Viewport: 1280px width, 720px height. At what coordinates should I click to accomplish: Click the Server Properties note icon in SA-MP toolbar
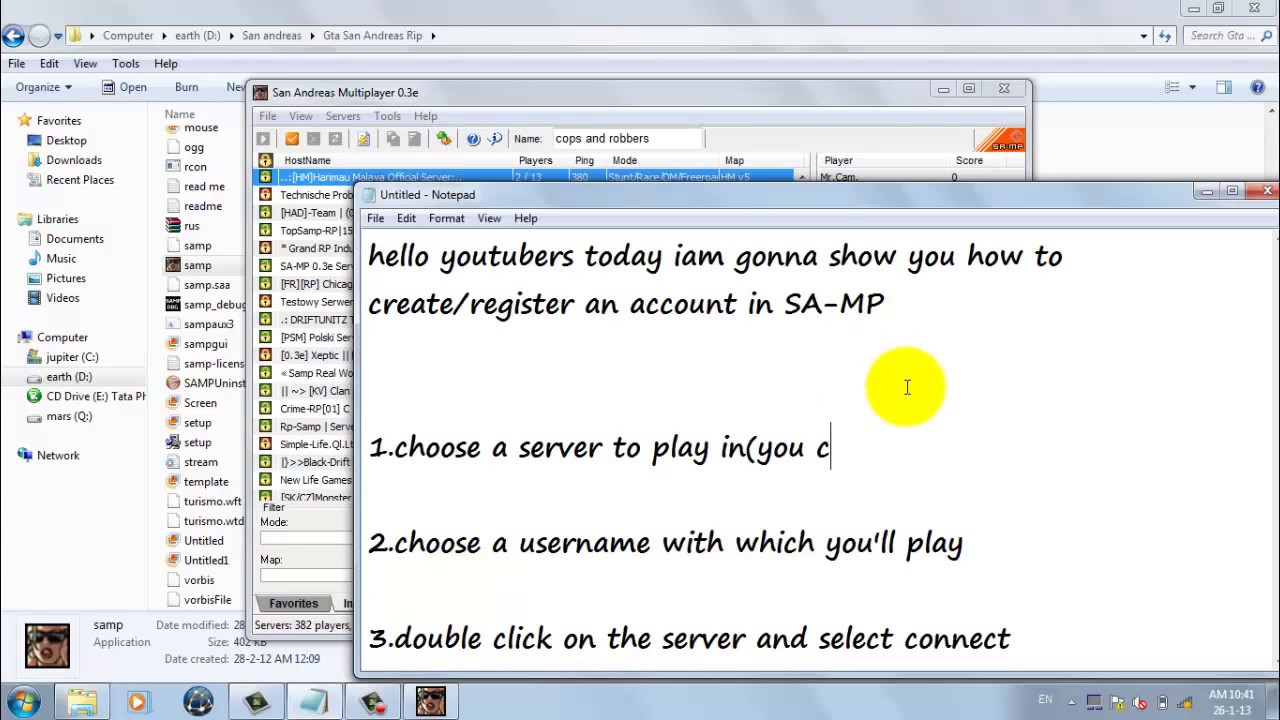(x=364, y=139)
